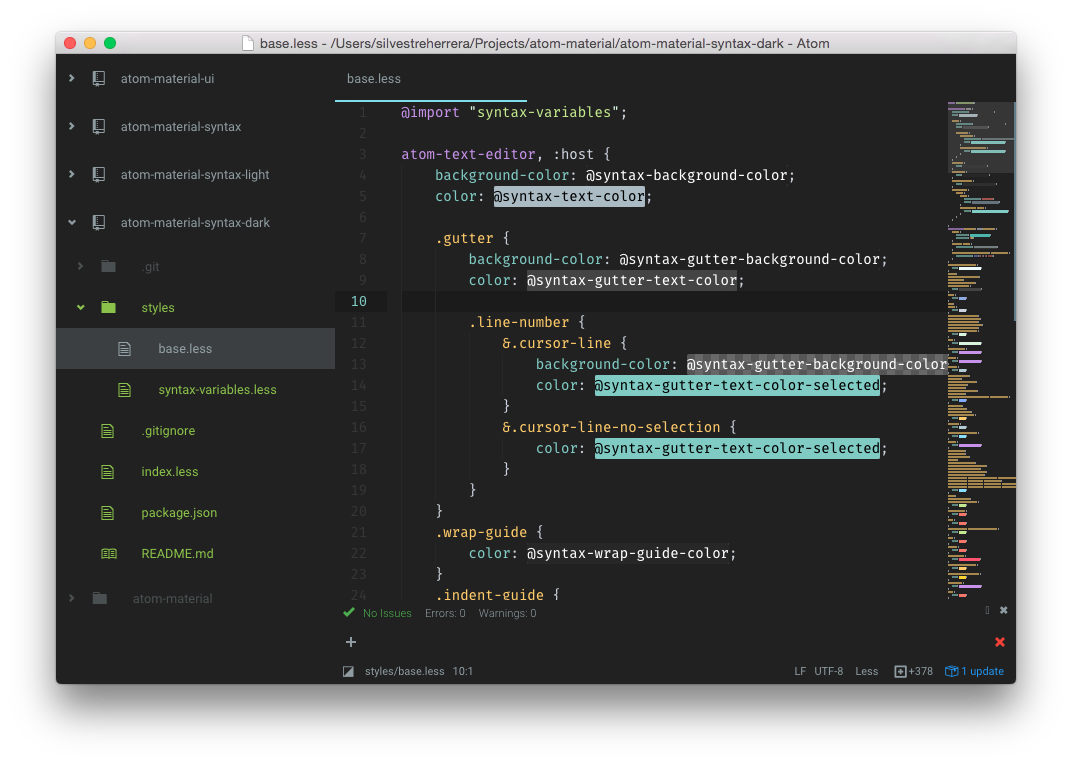This screenshot has width=1072, height=764.
Task: Click the git diff plus icon in status bar
Action: 900,672
